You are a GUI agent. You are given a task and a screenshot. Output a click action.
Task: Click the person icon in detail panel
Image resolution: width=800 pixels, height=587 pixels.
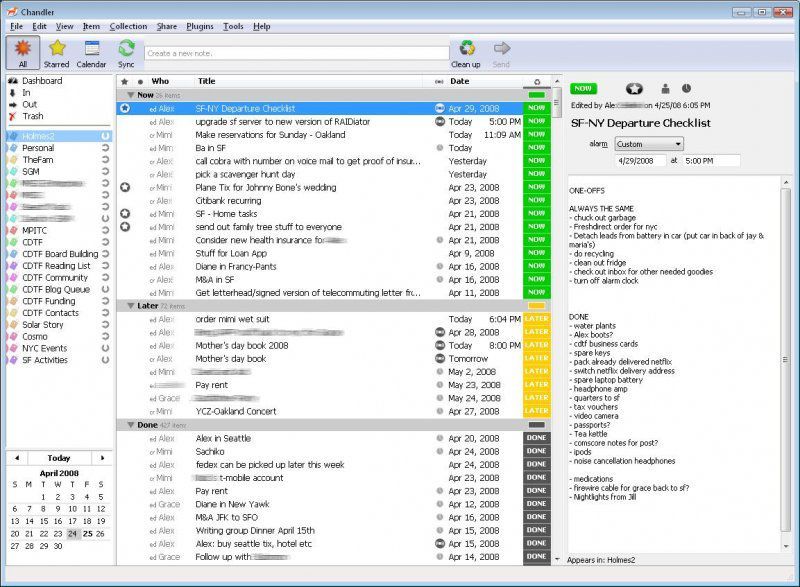click(666, 89)
